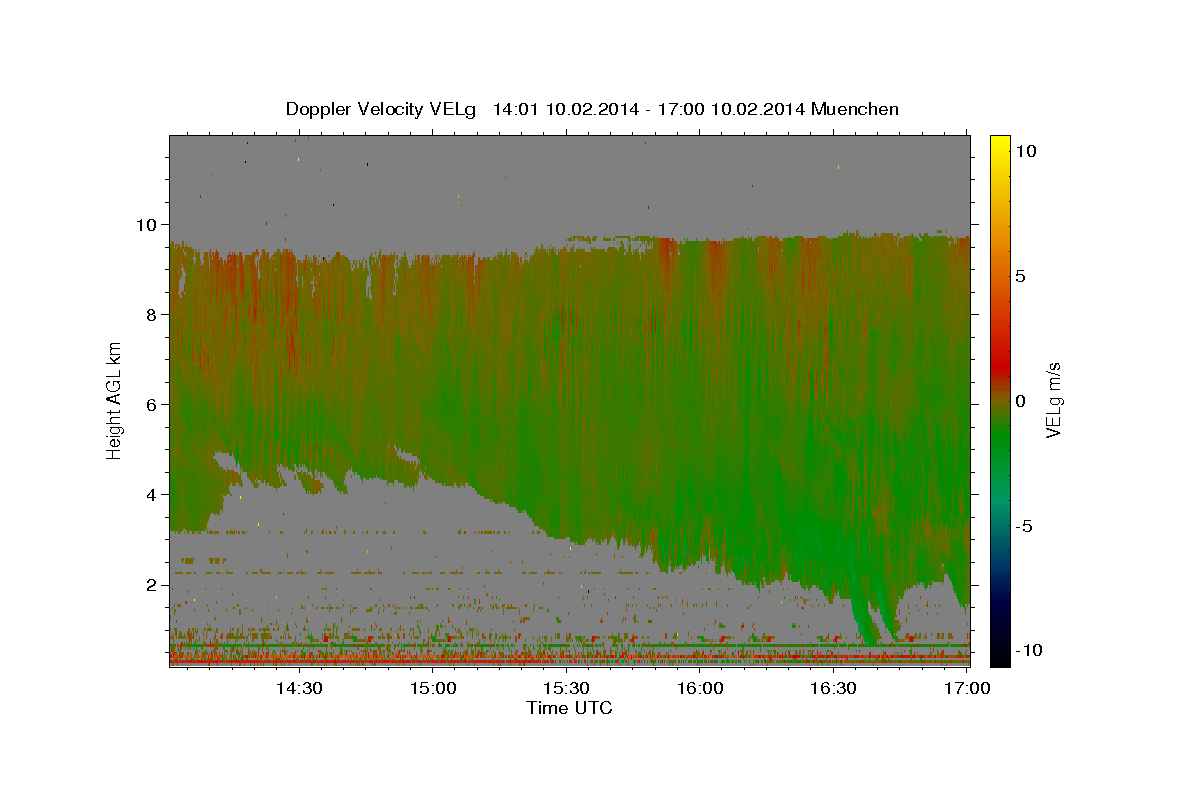Click the 15:00 time tick label
The image size is (1200, 800).
(x=433, y=688)
